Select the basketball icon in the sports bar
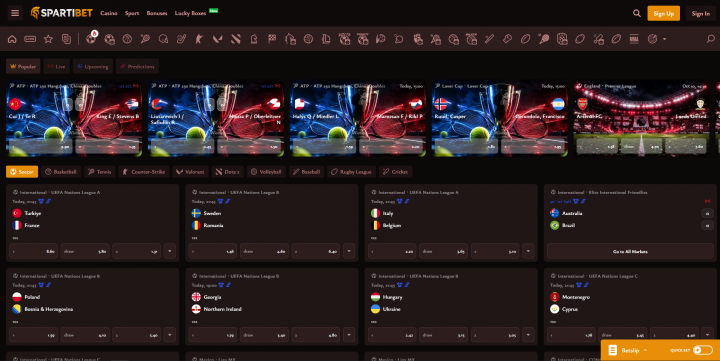 (x=127, y=39)
